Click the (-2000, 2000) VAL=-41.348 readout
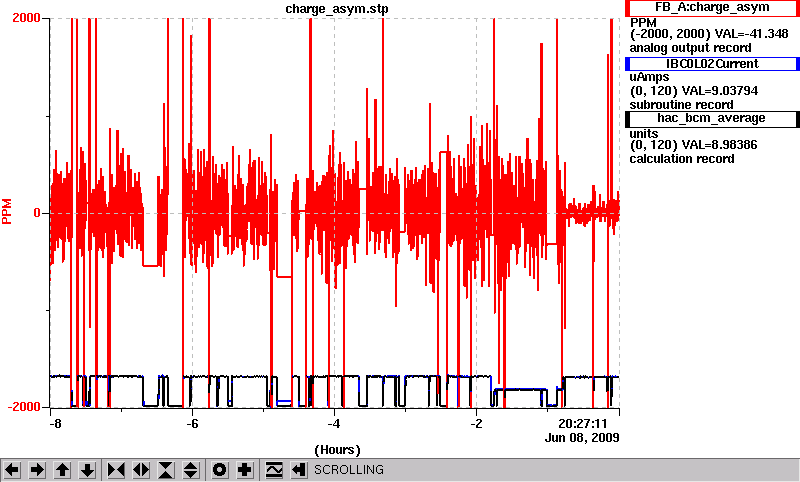 709,34
